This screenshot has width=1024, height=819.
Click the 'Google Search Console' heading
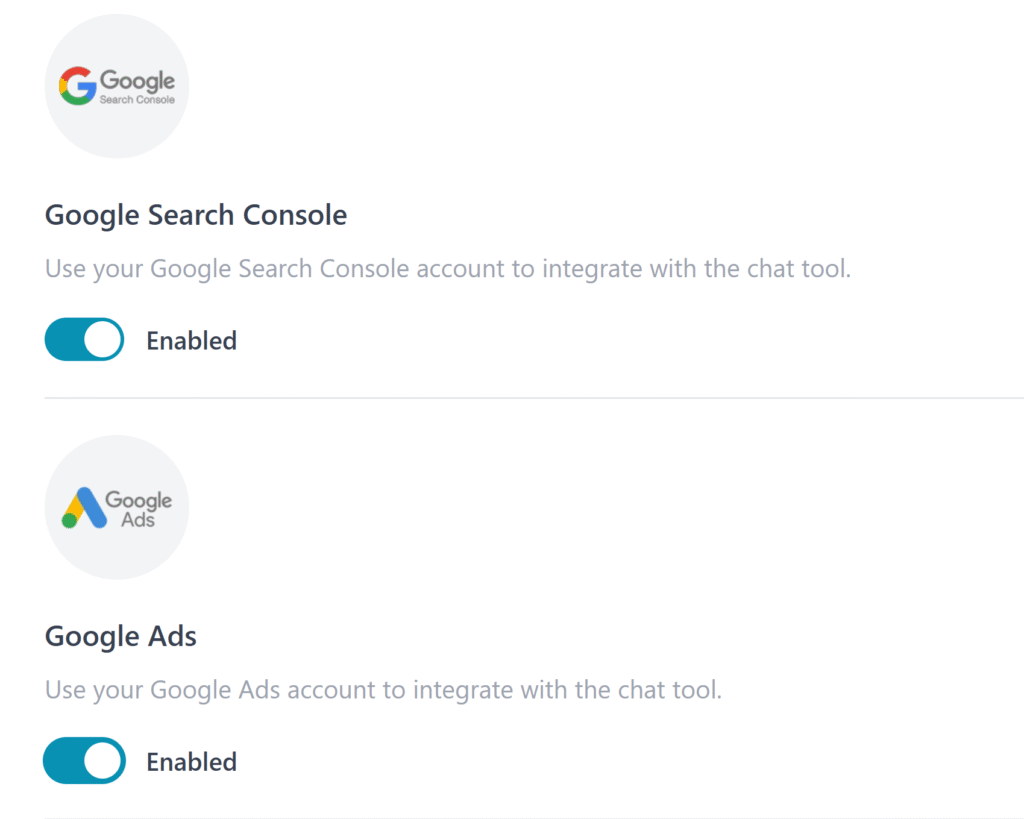(x=196, y=215)
